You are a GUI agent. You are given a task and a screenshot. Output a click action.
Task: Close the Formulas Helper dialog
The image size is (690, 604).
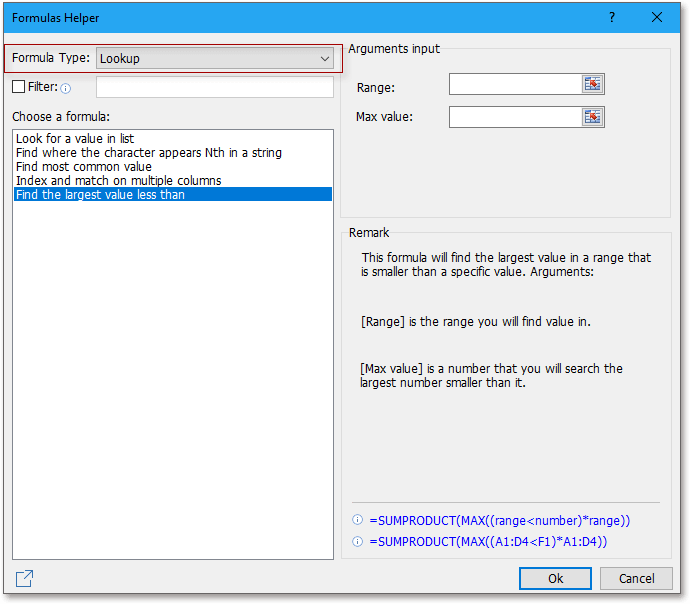click(x=657, y=18)
